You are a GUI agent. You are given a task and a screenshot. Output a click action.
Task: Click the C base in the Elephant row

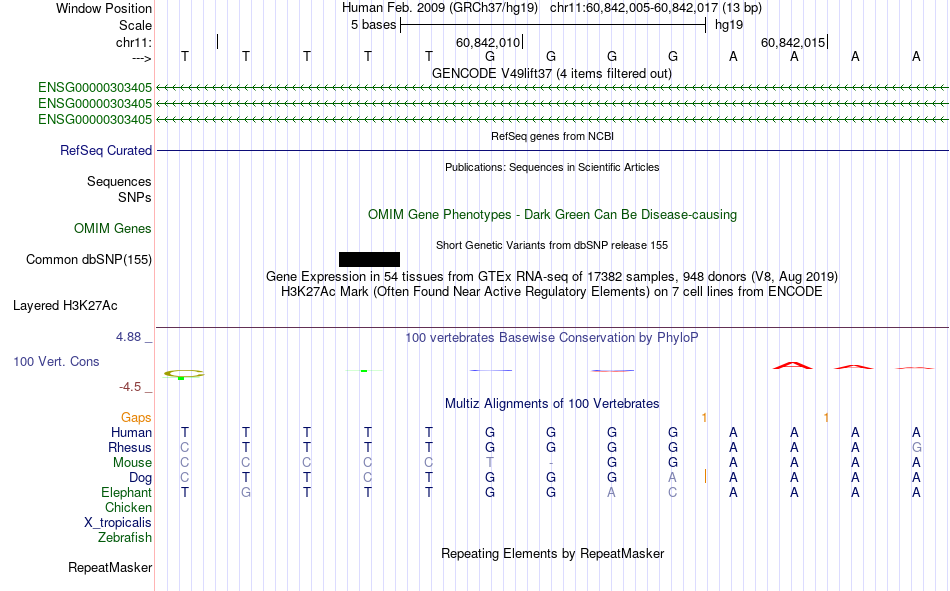pyautogui.click(x=673, y=492)
